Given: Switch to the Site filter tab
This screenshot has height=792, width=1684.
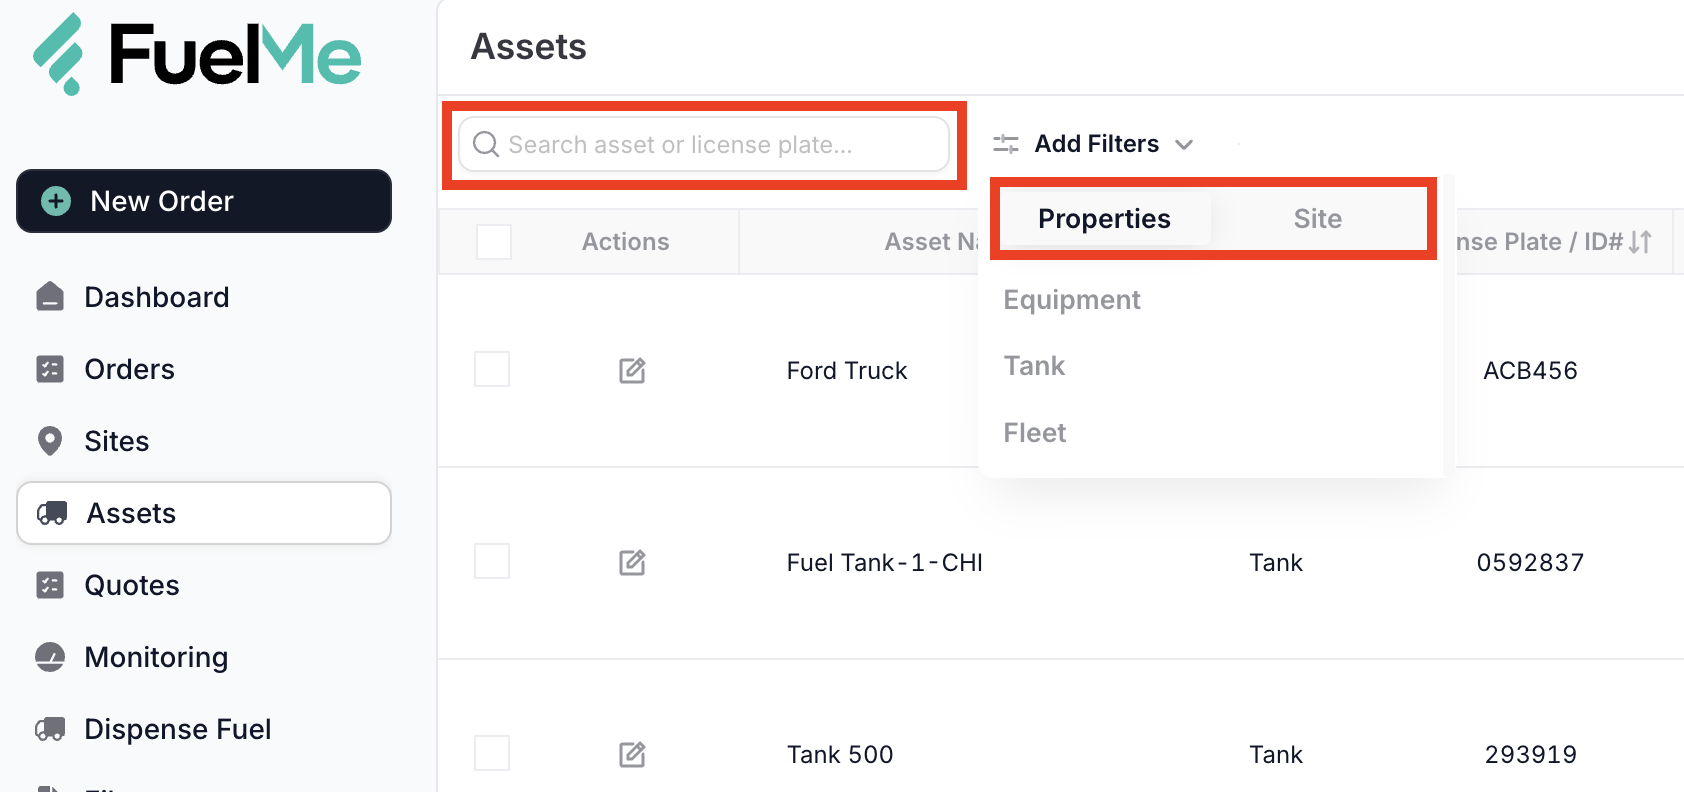Looking at the screenshot, I should pos(1317,219).
